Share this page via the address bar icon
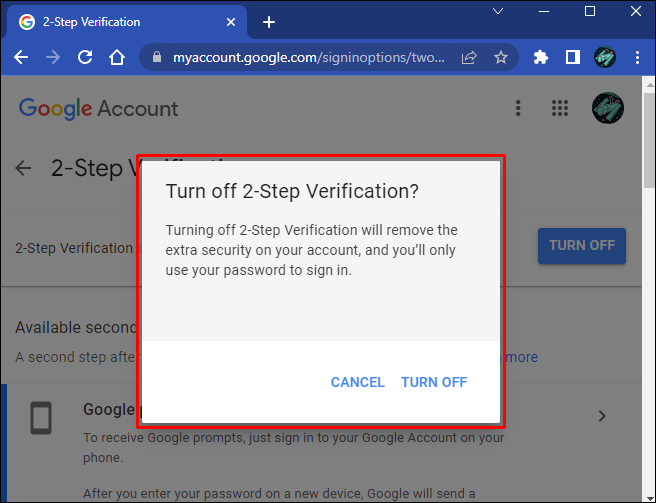656x503 pixels. (x=469, y=58)
